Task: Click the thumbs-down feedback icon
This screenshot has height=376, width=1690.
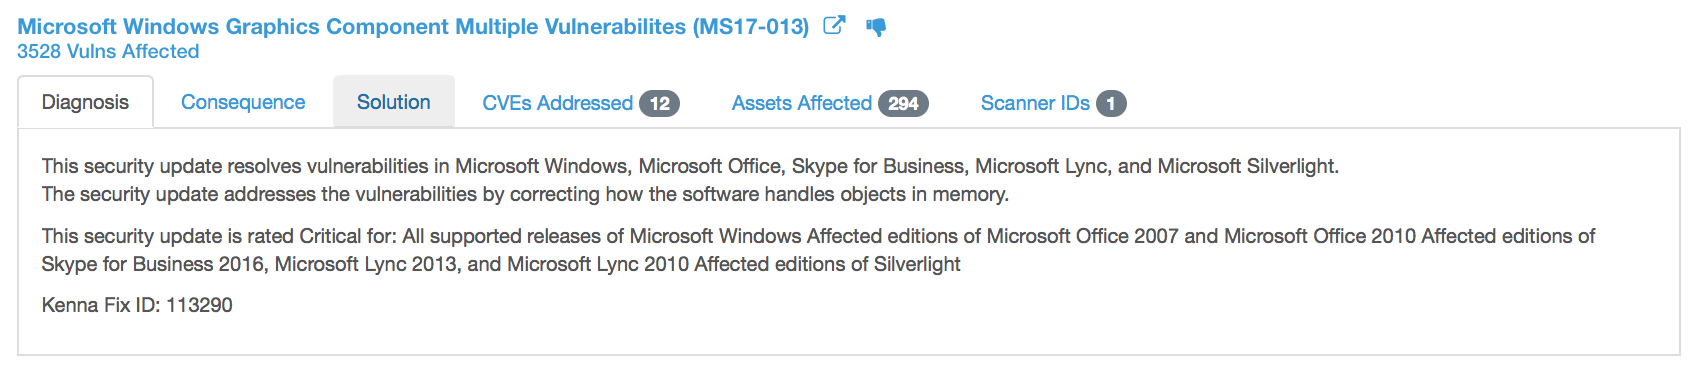Action: (876, 27)
